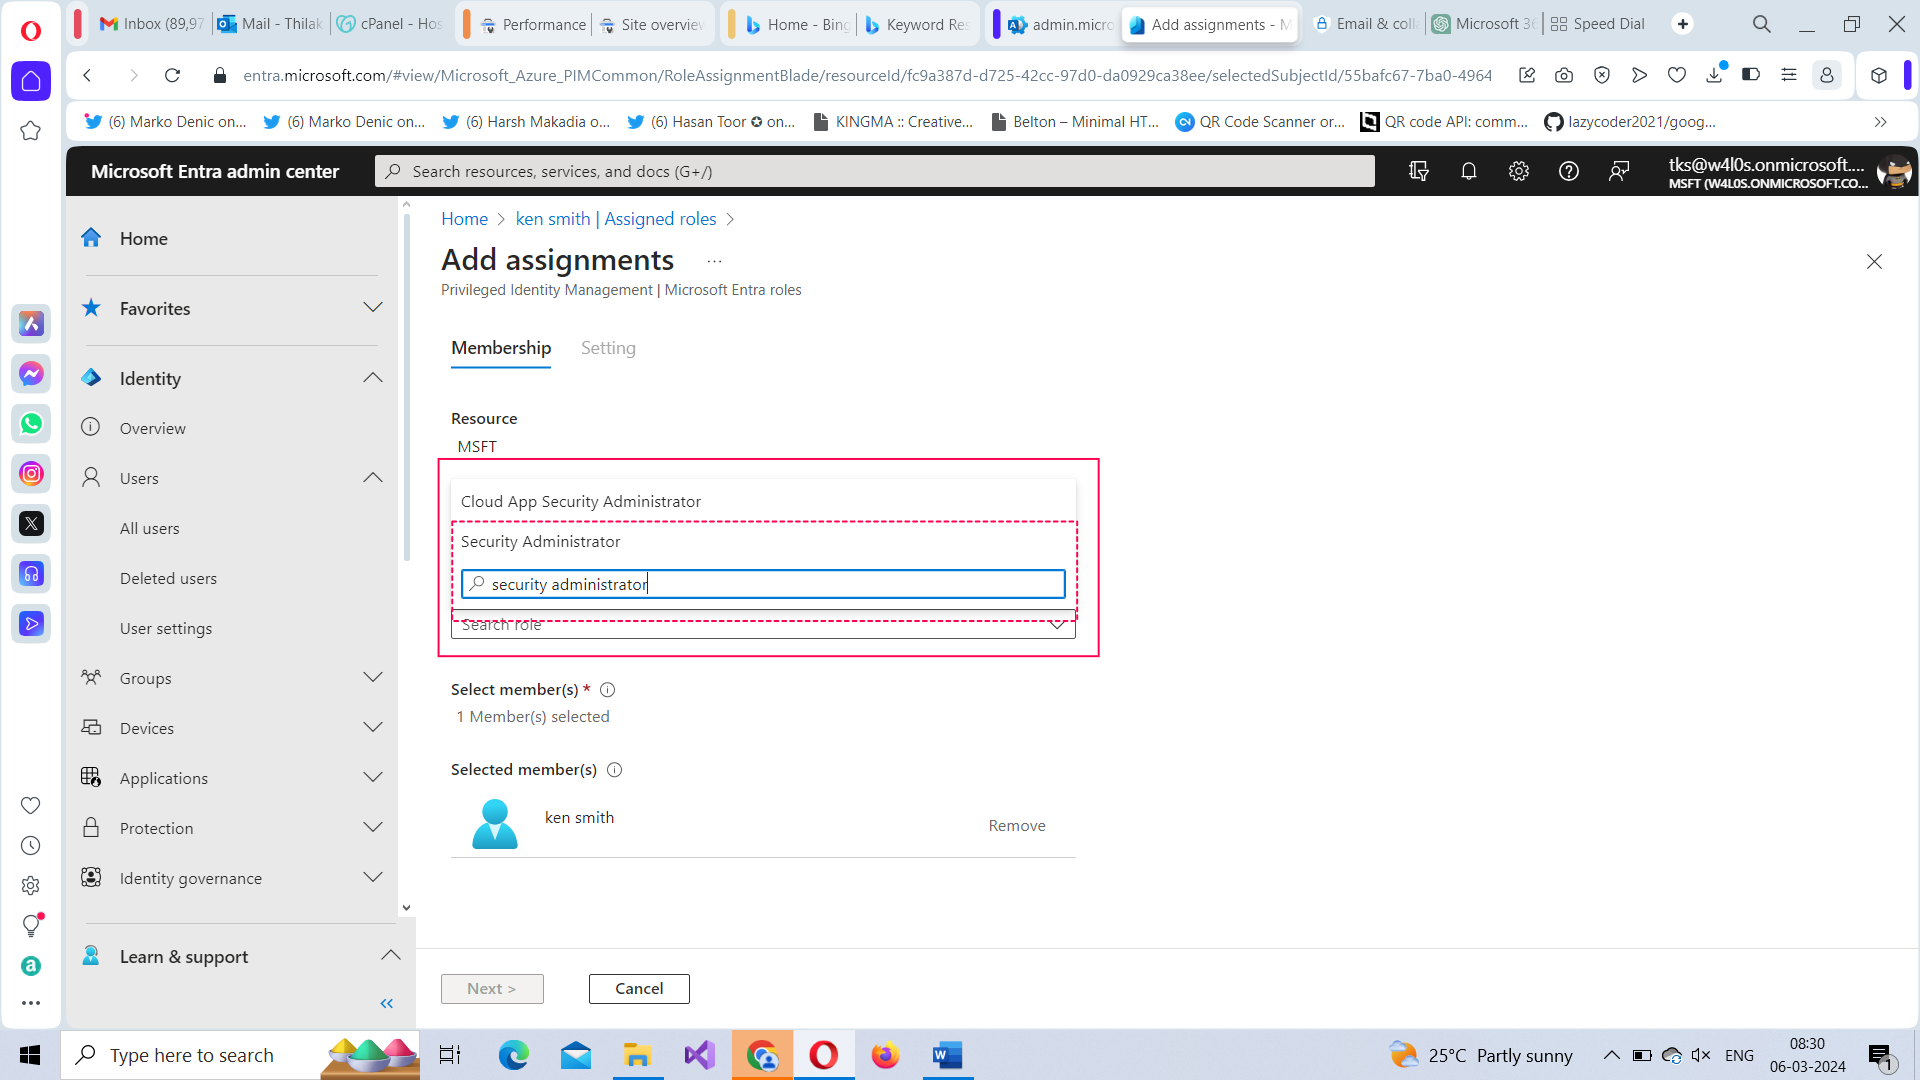Open the Cloud Shell/portal menu icon
This screenshot has height=1080, width=1920.
click(1418, 171)
